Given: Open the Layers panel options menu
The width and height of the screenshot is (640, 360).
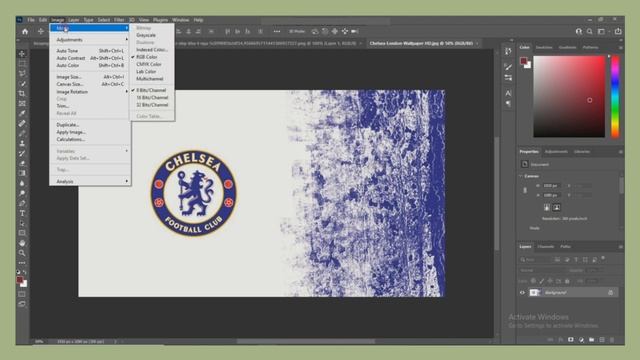Looking at the screenshot, I should click(x=620, y=247).
